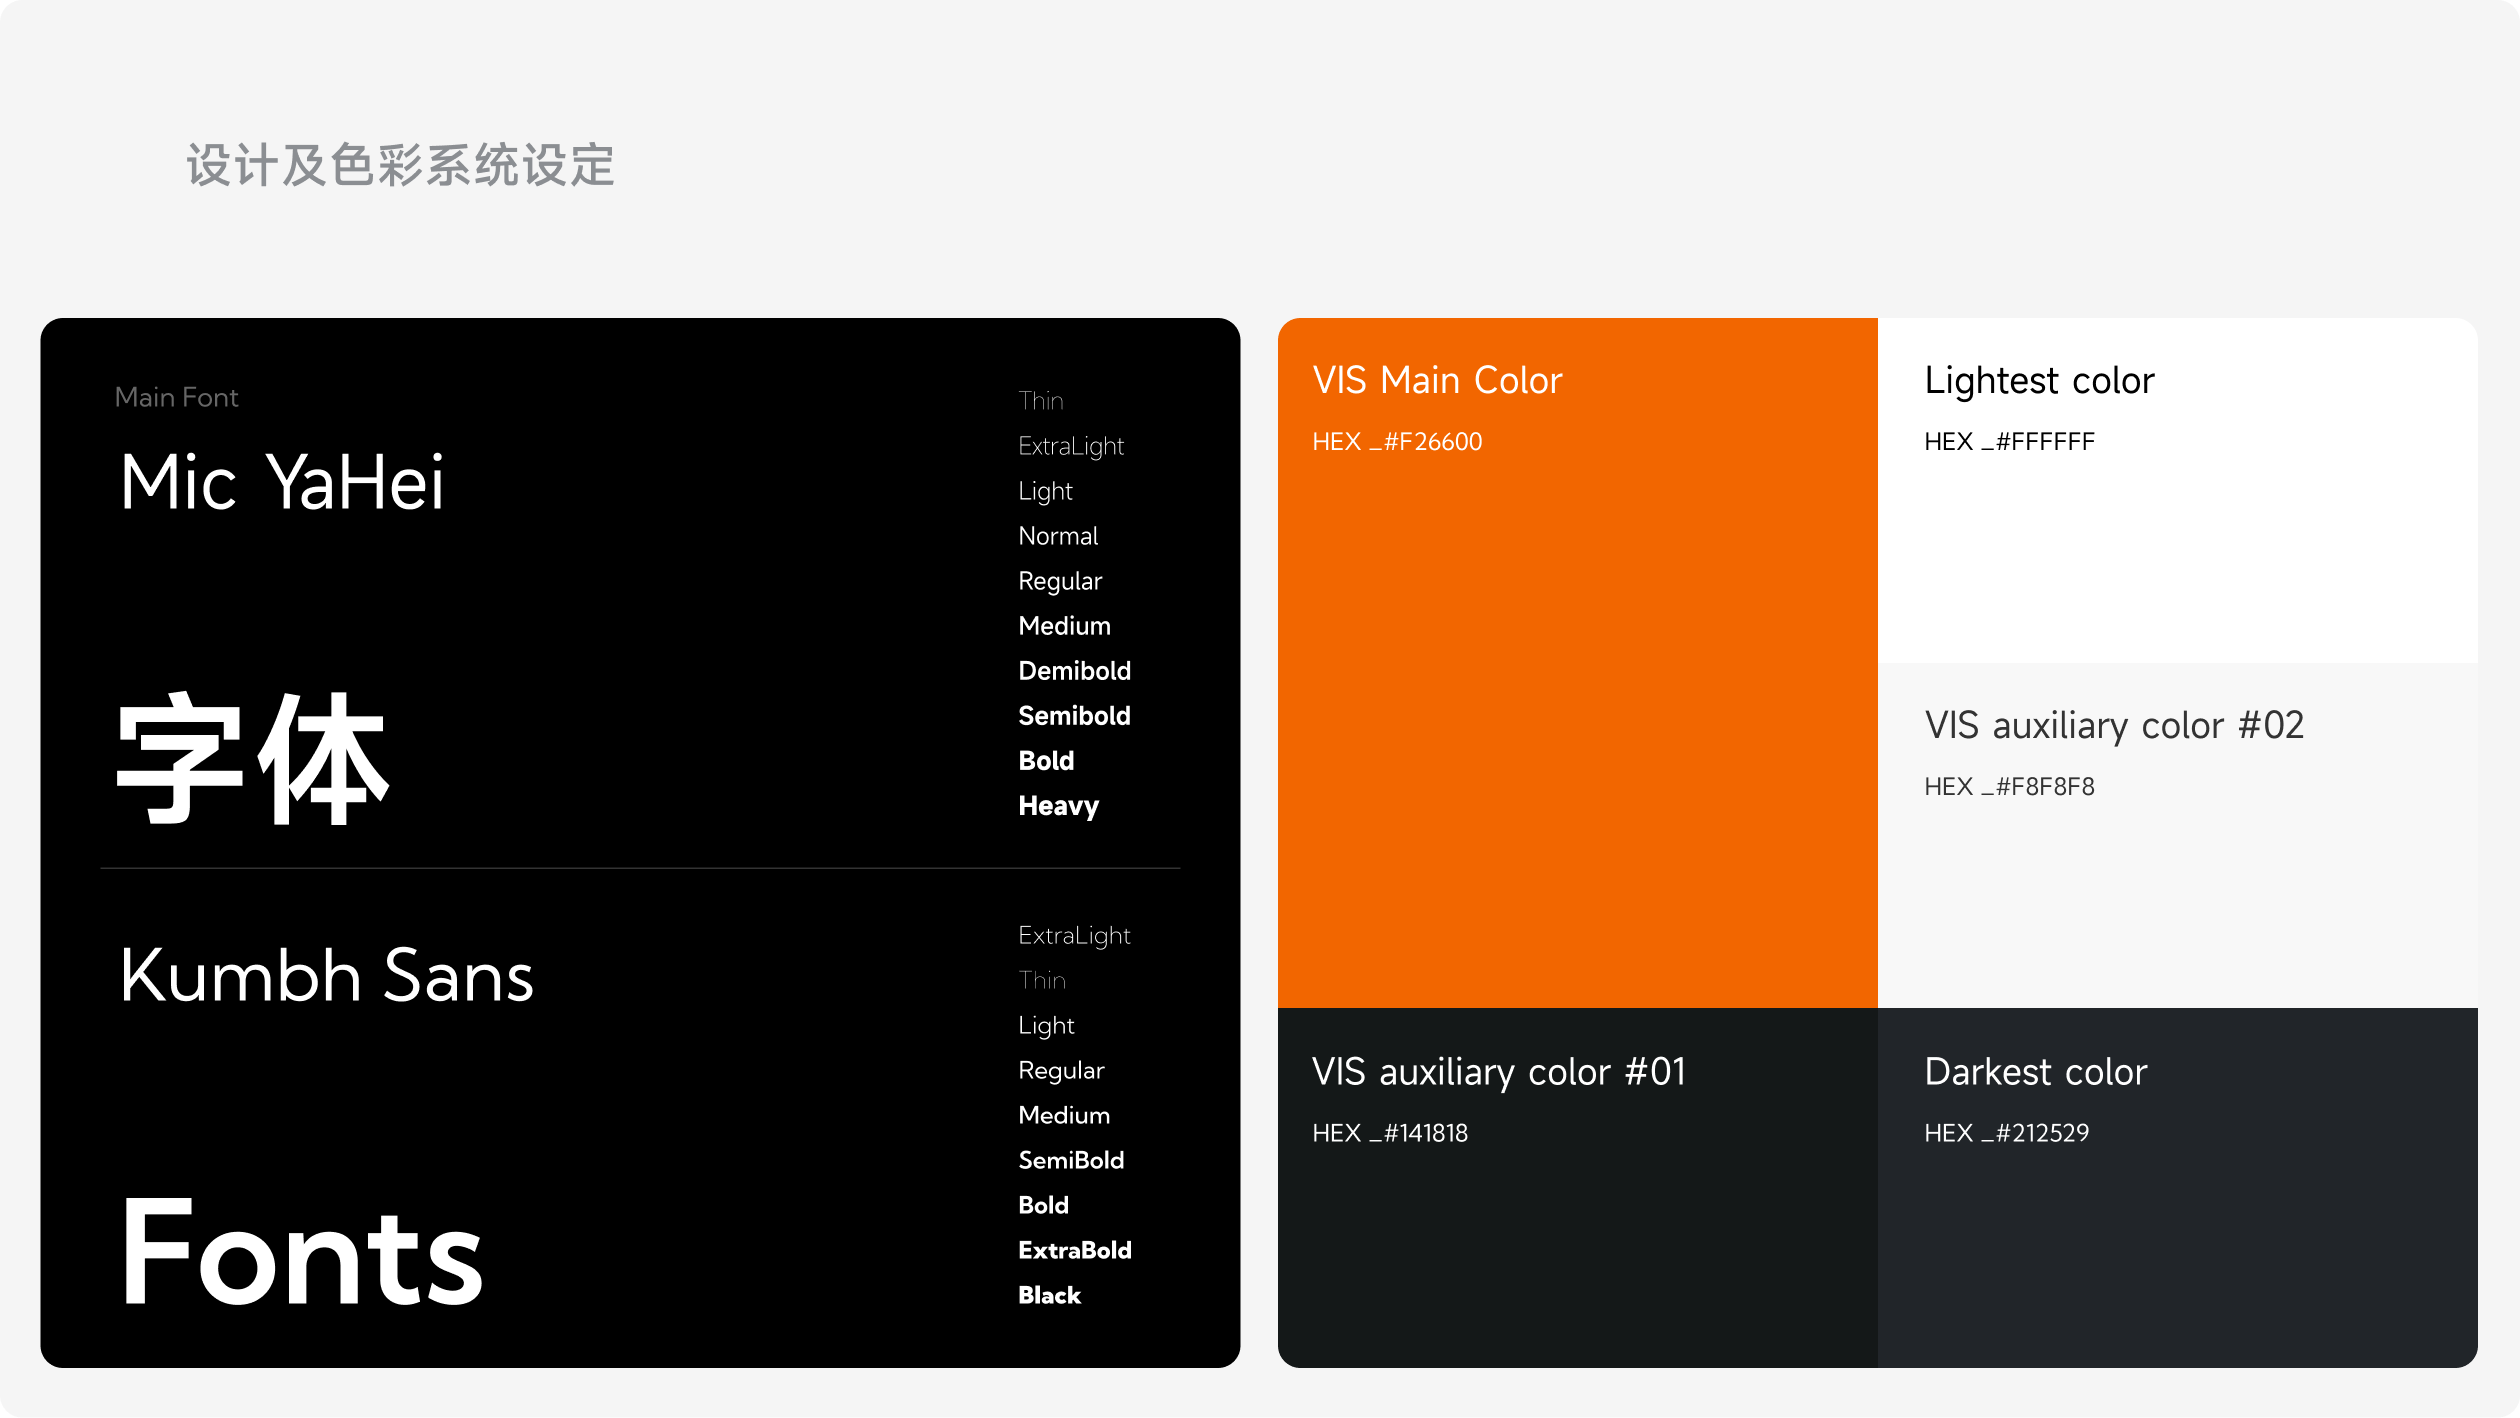Click the Darkest color swatch
The image size is (2520, 1418).
(x=2177, y=1250)
